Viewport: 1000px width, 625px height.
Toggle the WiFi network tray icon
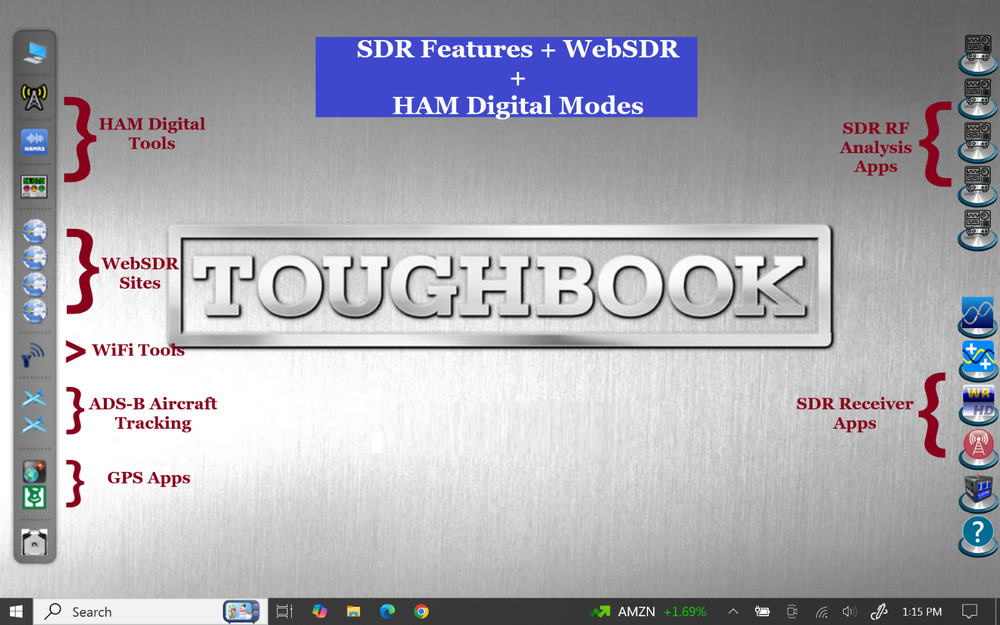coord(822,611)
